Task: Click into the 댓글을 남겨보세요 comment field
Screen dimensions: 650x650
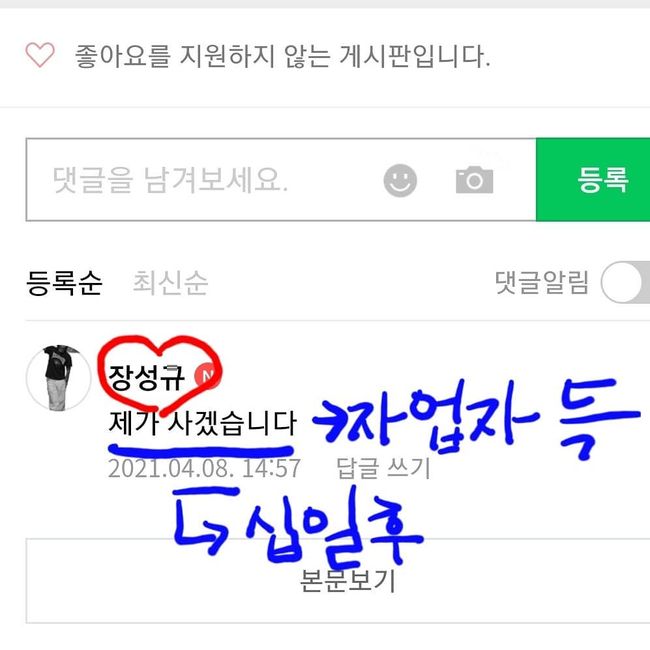Action: (281, 179)
